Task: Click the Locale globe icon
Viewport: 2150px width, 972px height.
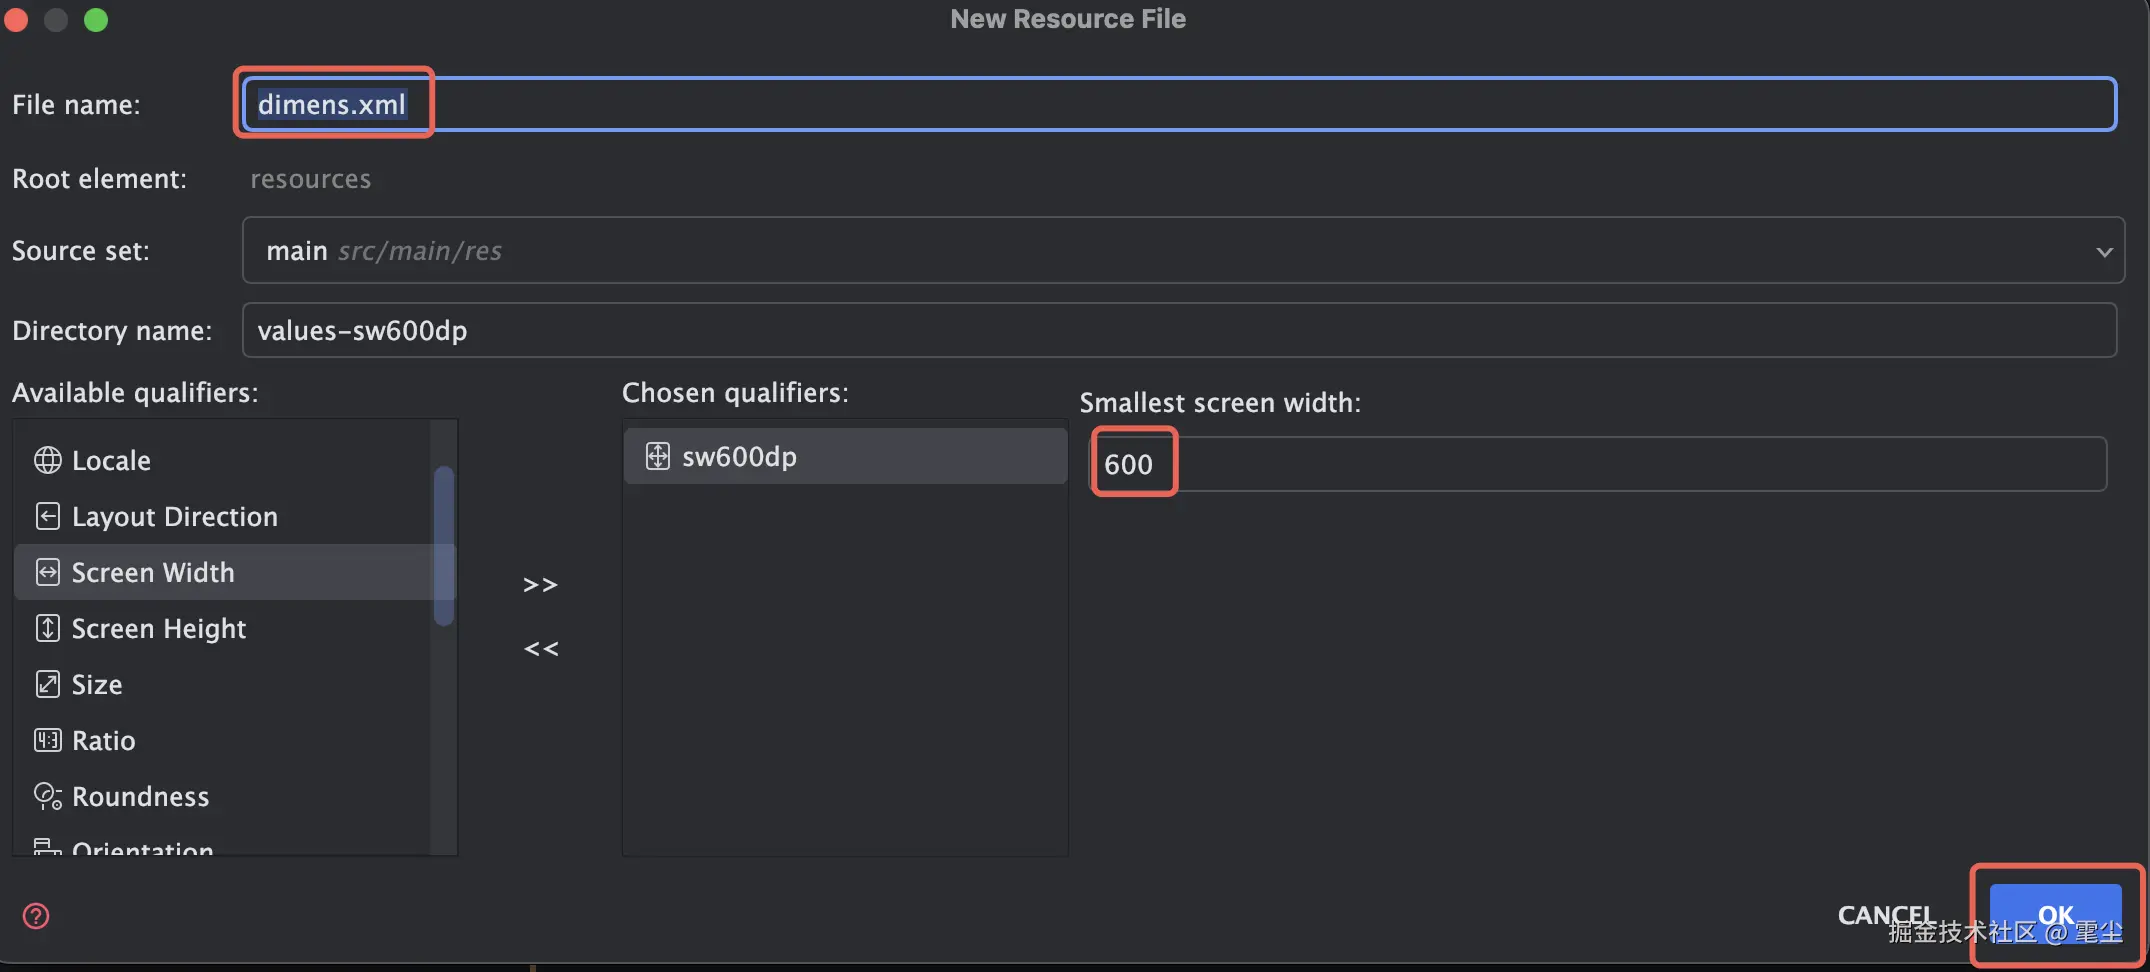Action: point(47,460)
